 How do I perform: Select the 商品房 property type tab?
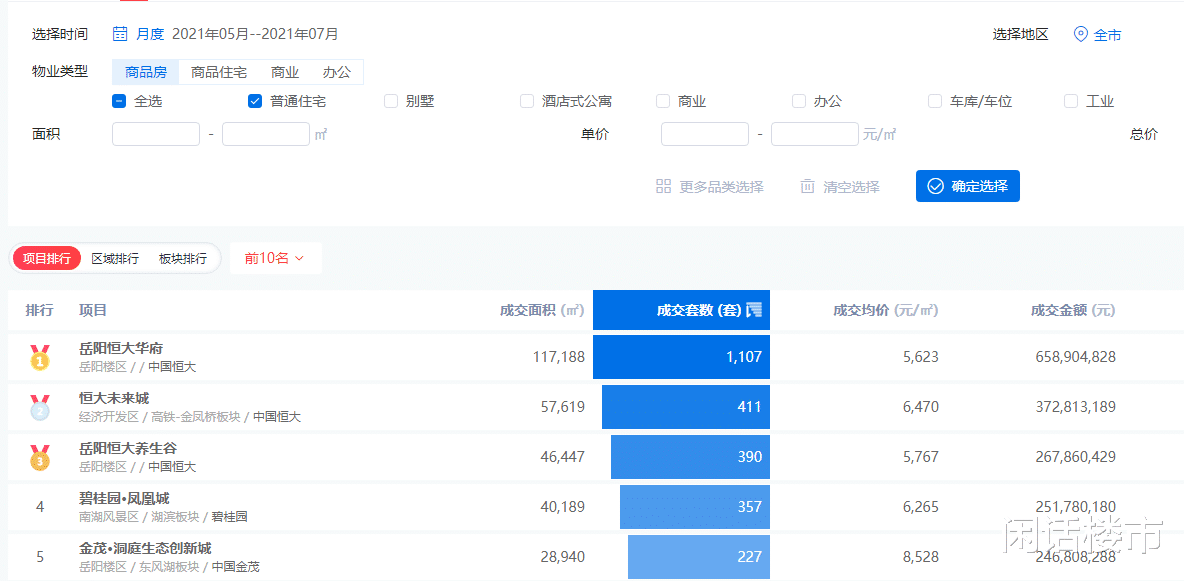click(146, 73)
